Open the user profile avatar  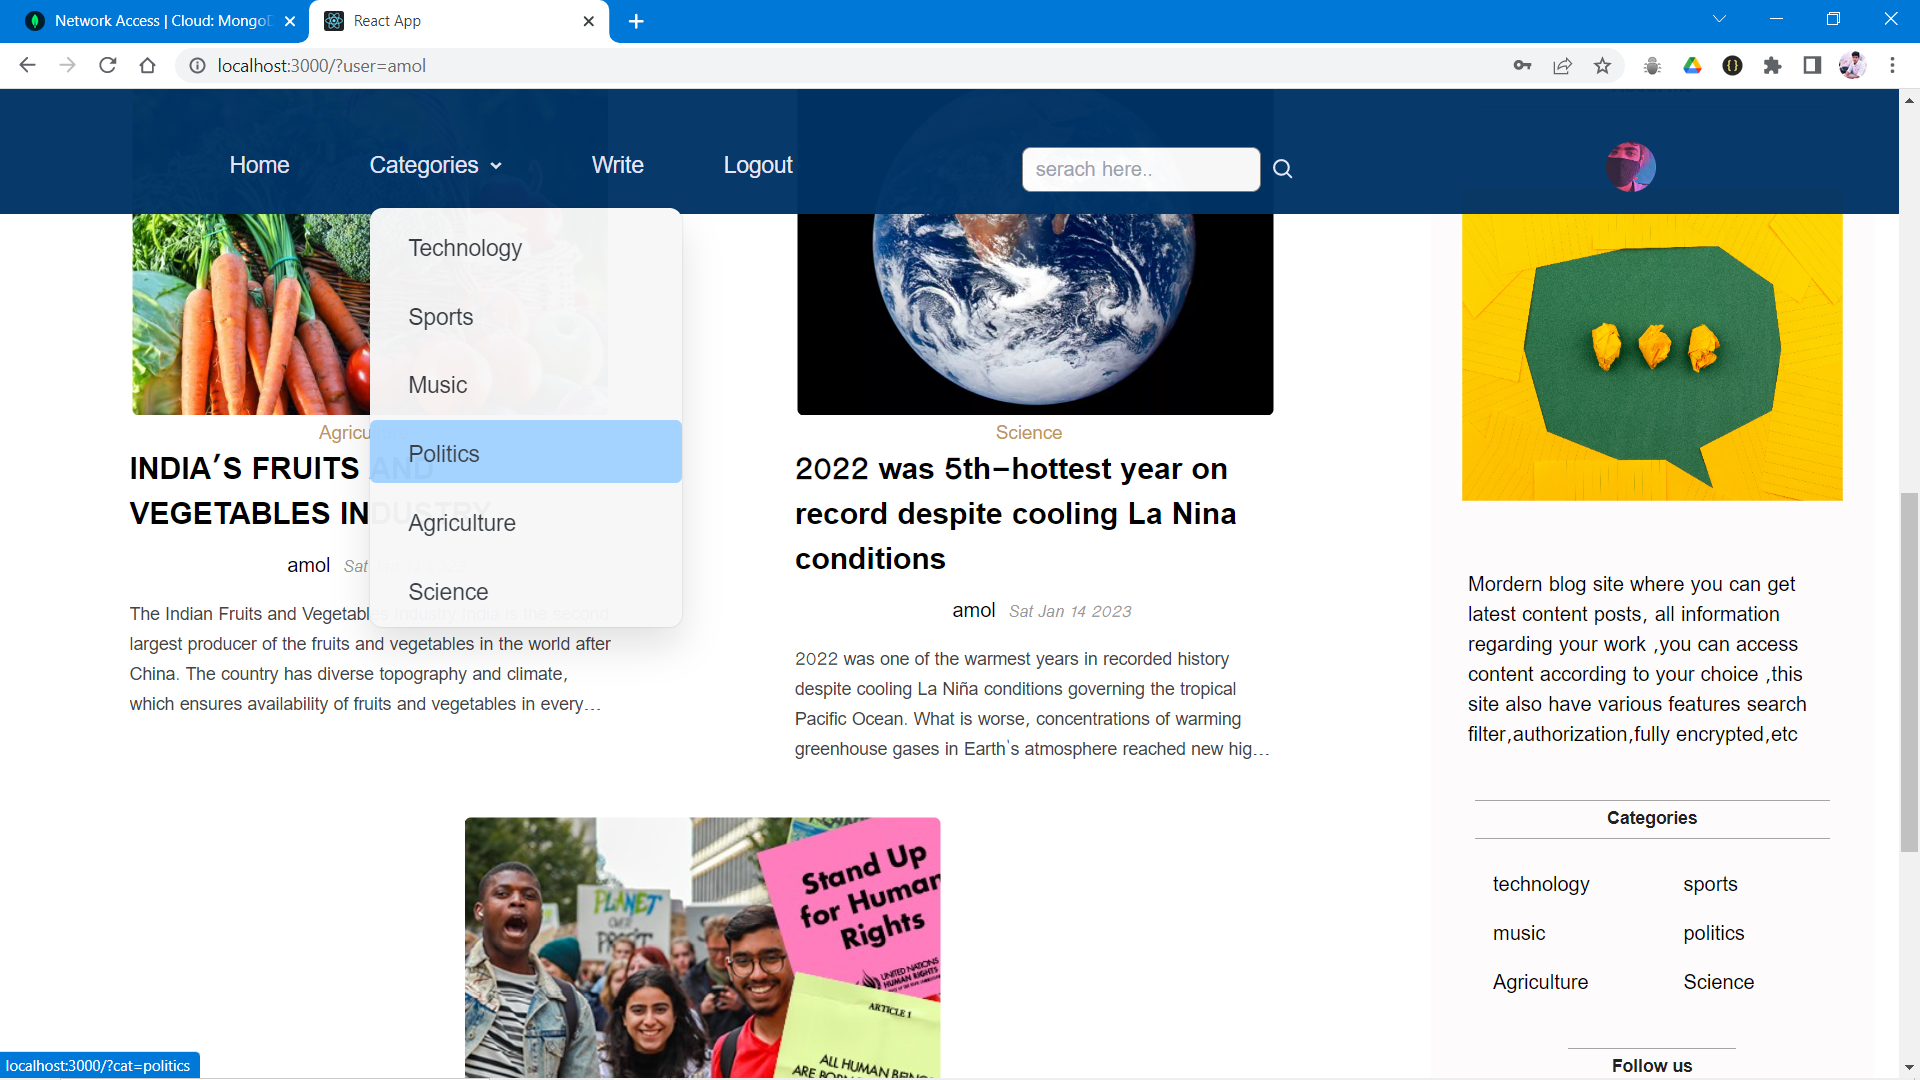1630,167
